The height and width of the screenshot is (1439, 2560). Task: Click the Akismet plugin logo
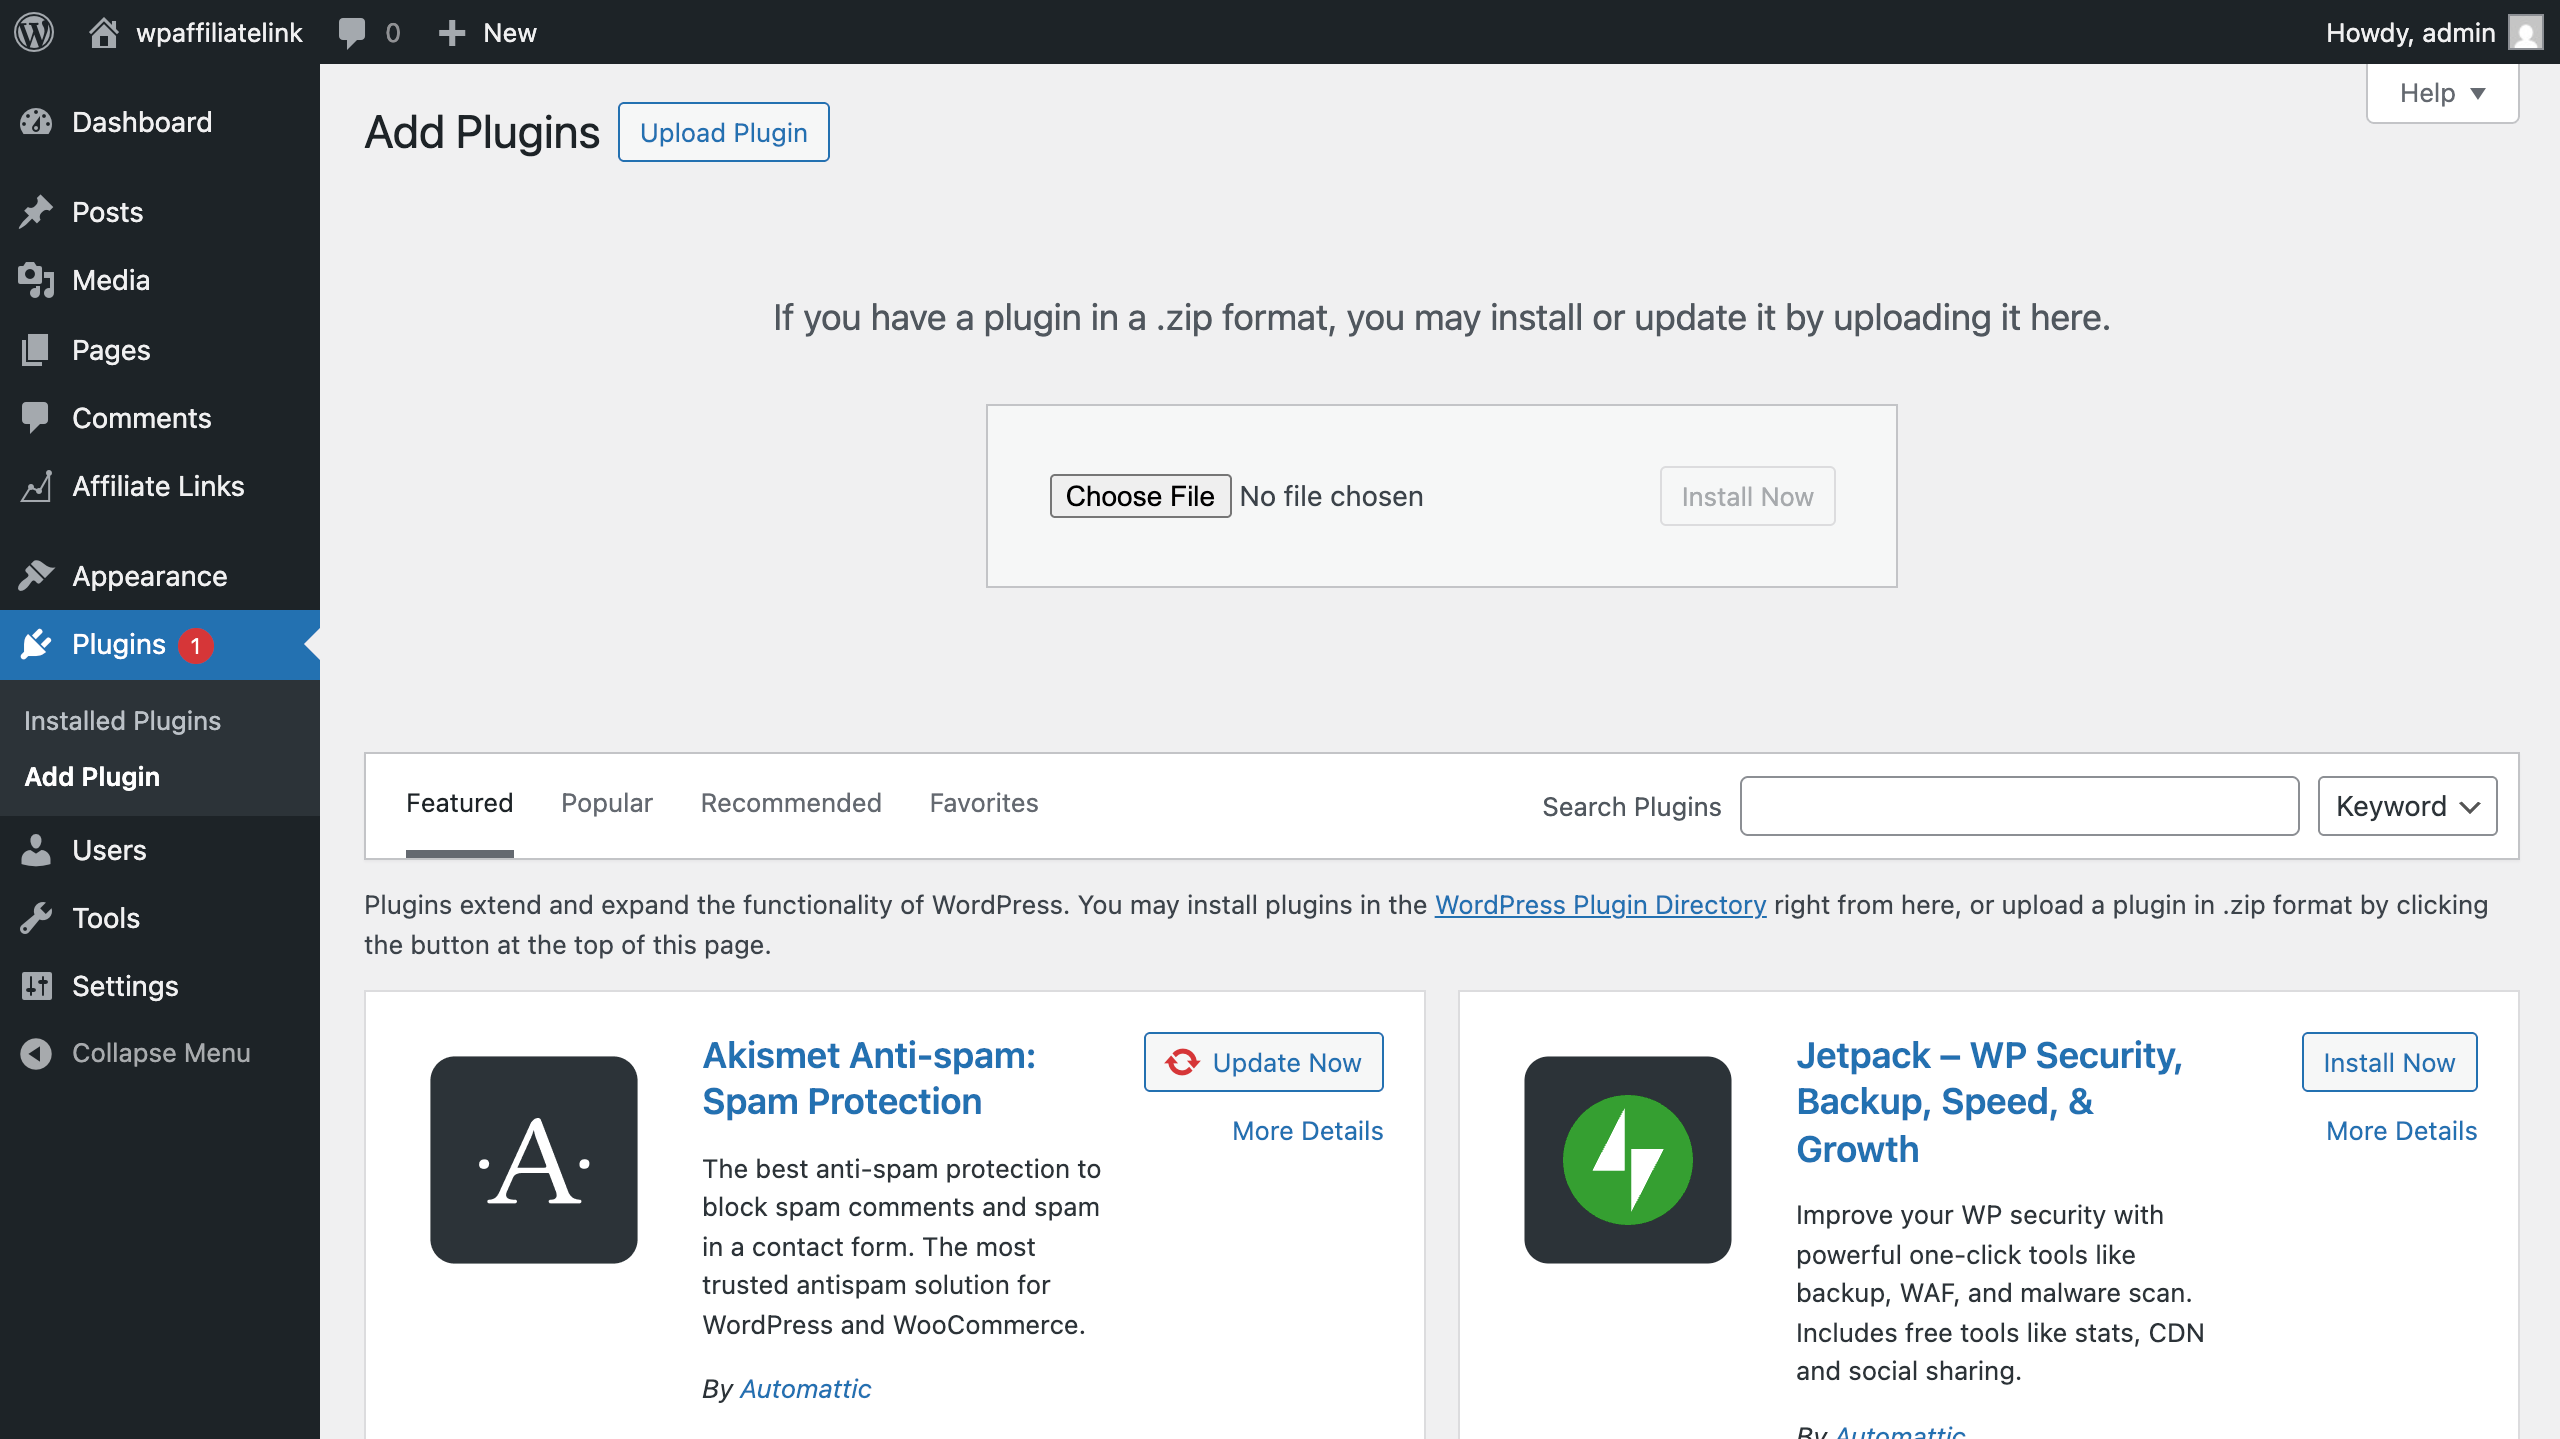[534, 1160]
